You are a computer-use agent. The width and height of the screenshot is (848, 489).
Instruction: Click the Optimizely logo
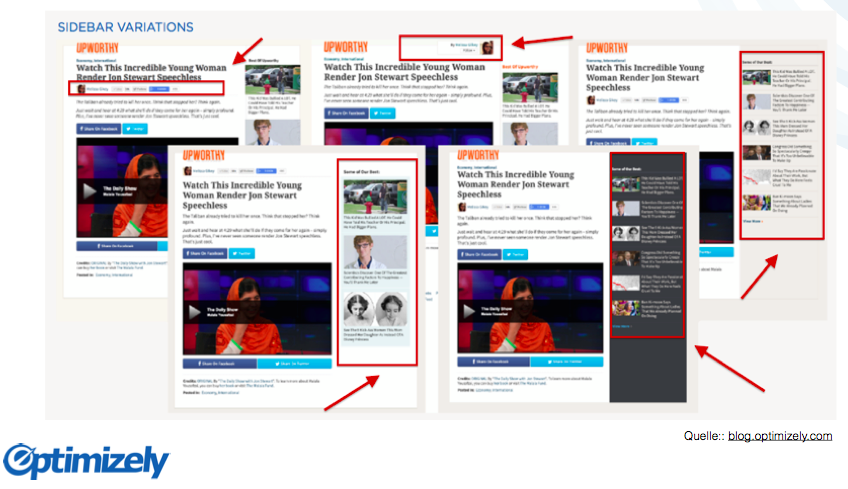[x=87, y=461]
